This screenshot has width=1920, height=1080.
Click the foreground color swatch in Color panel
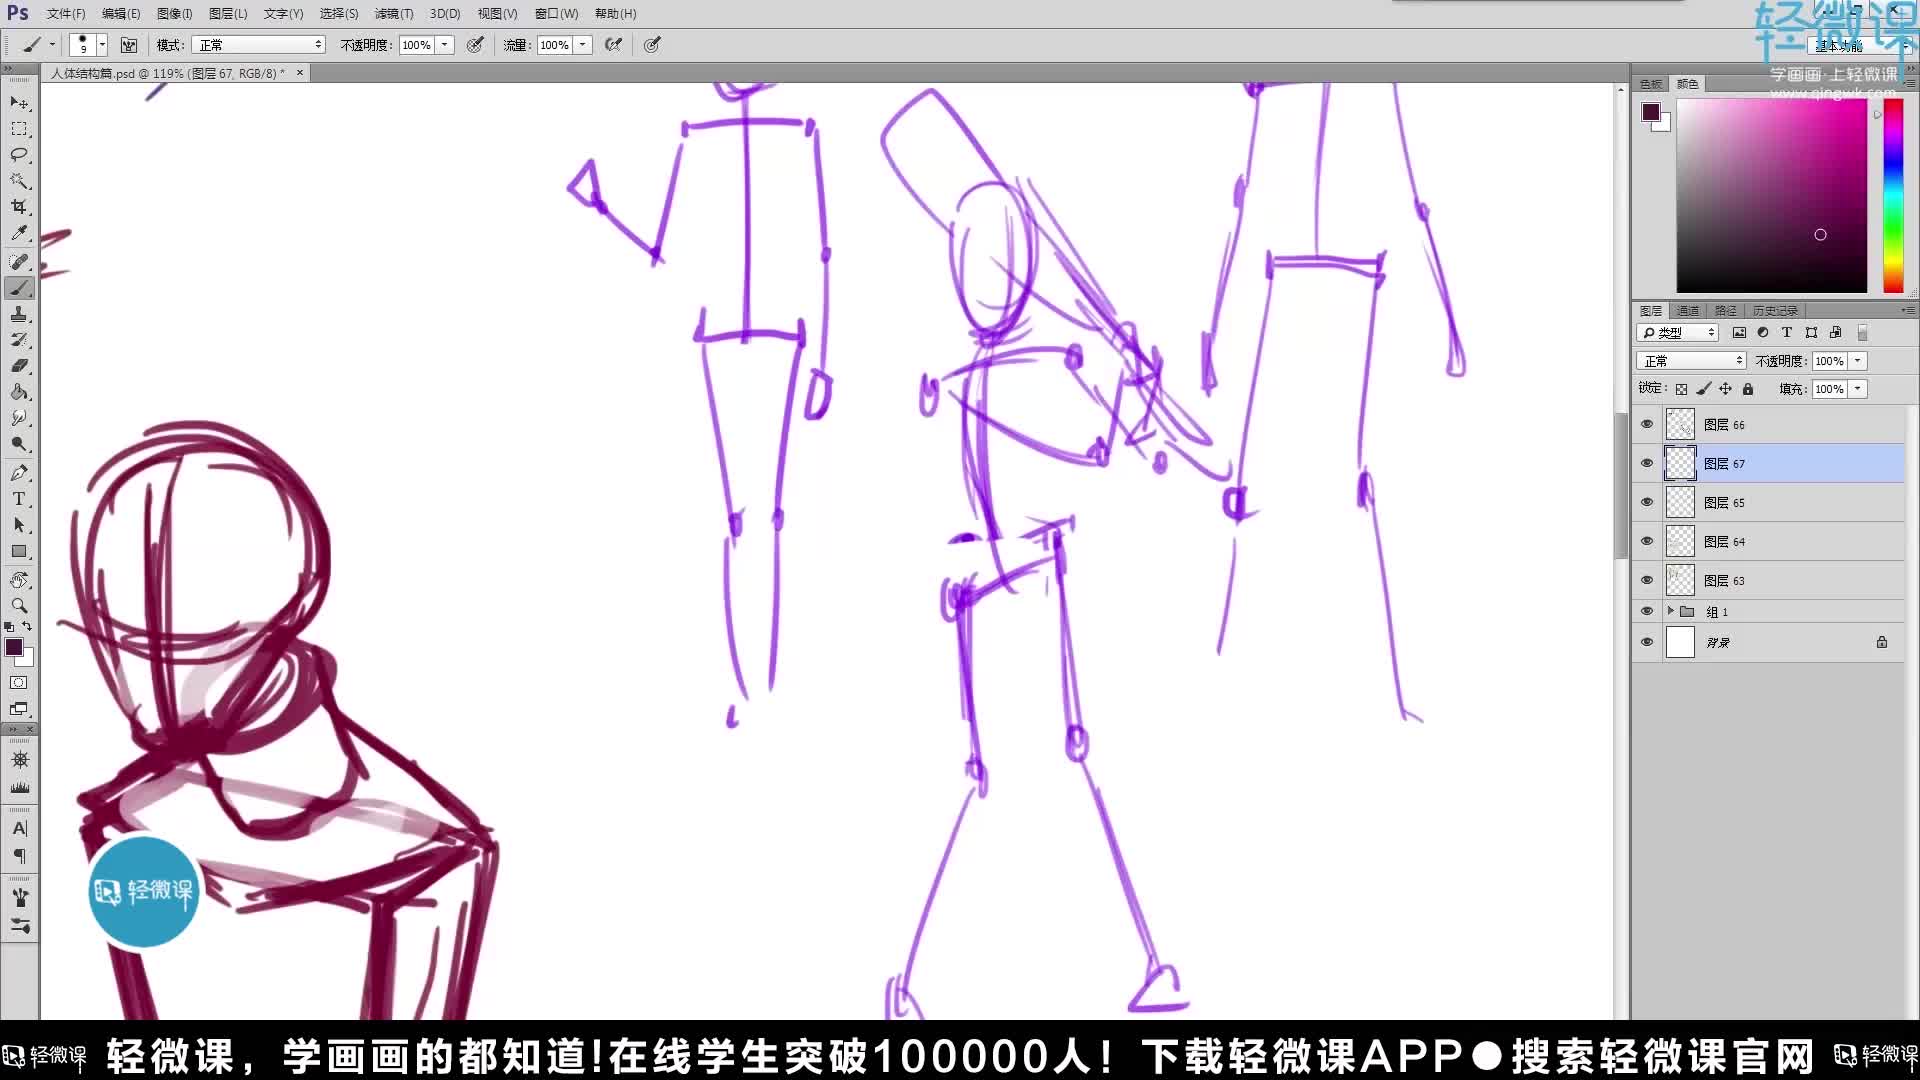1651,112
